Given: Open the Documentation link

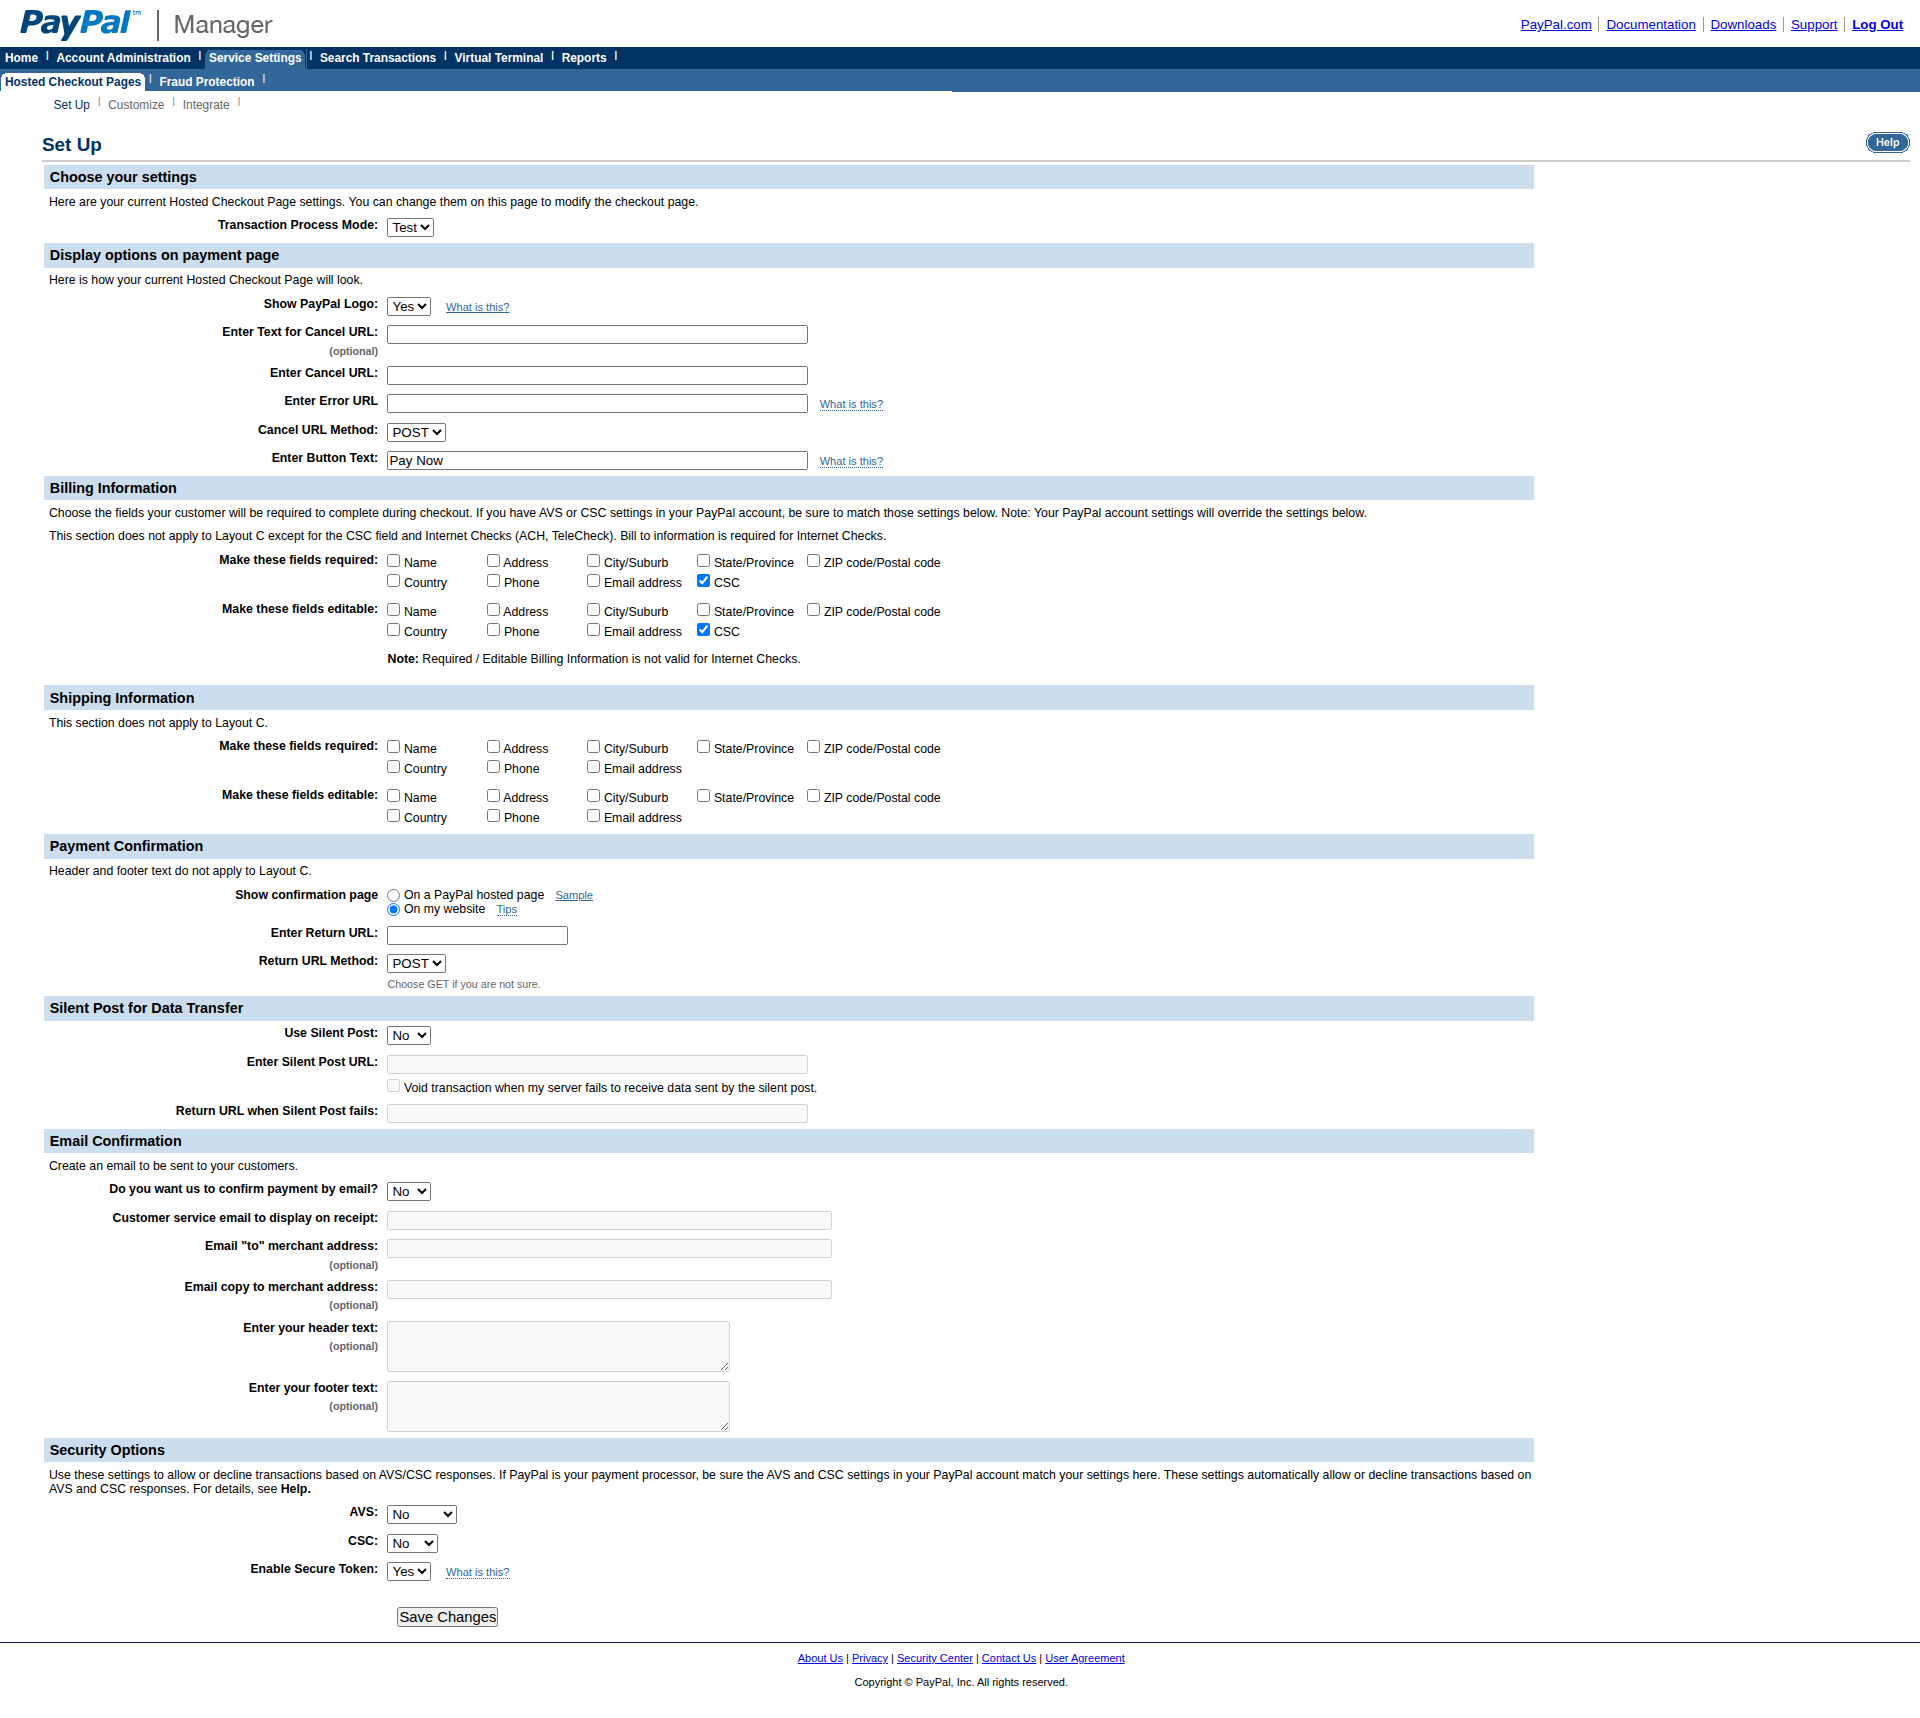Looking at the screenshot, I should pos(1650,25).
